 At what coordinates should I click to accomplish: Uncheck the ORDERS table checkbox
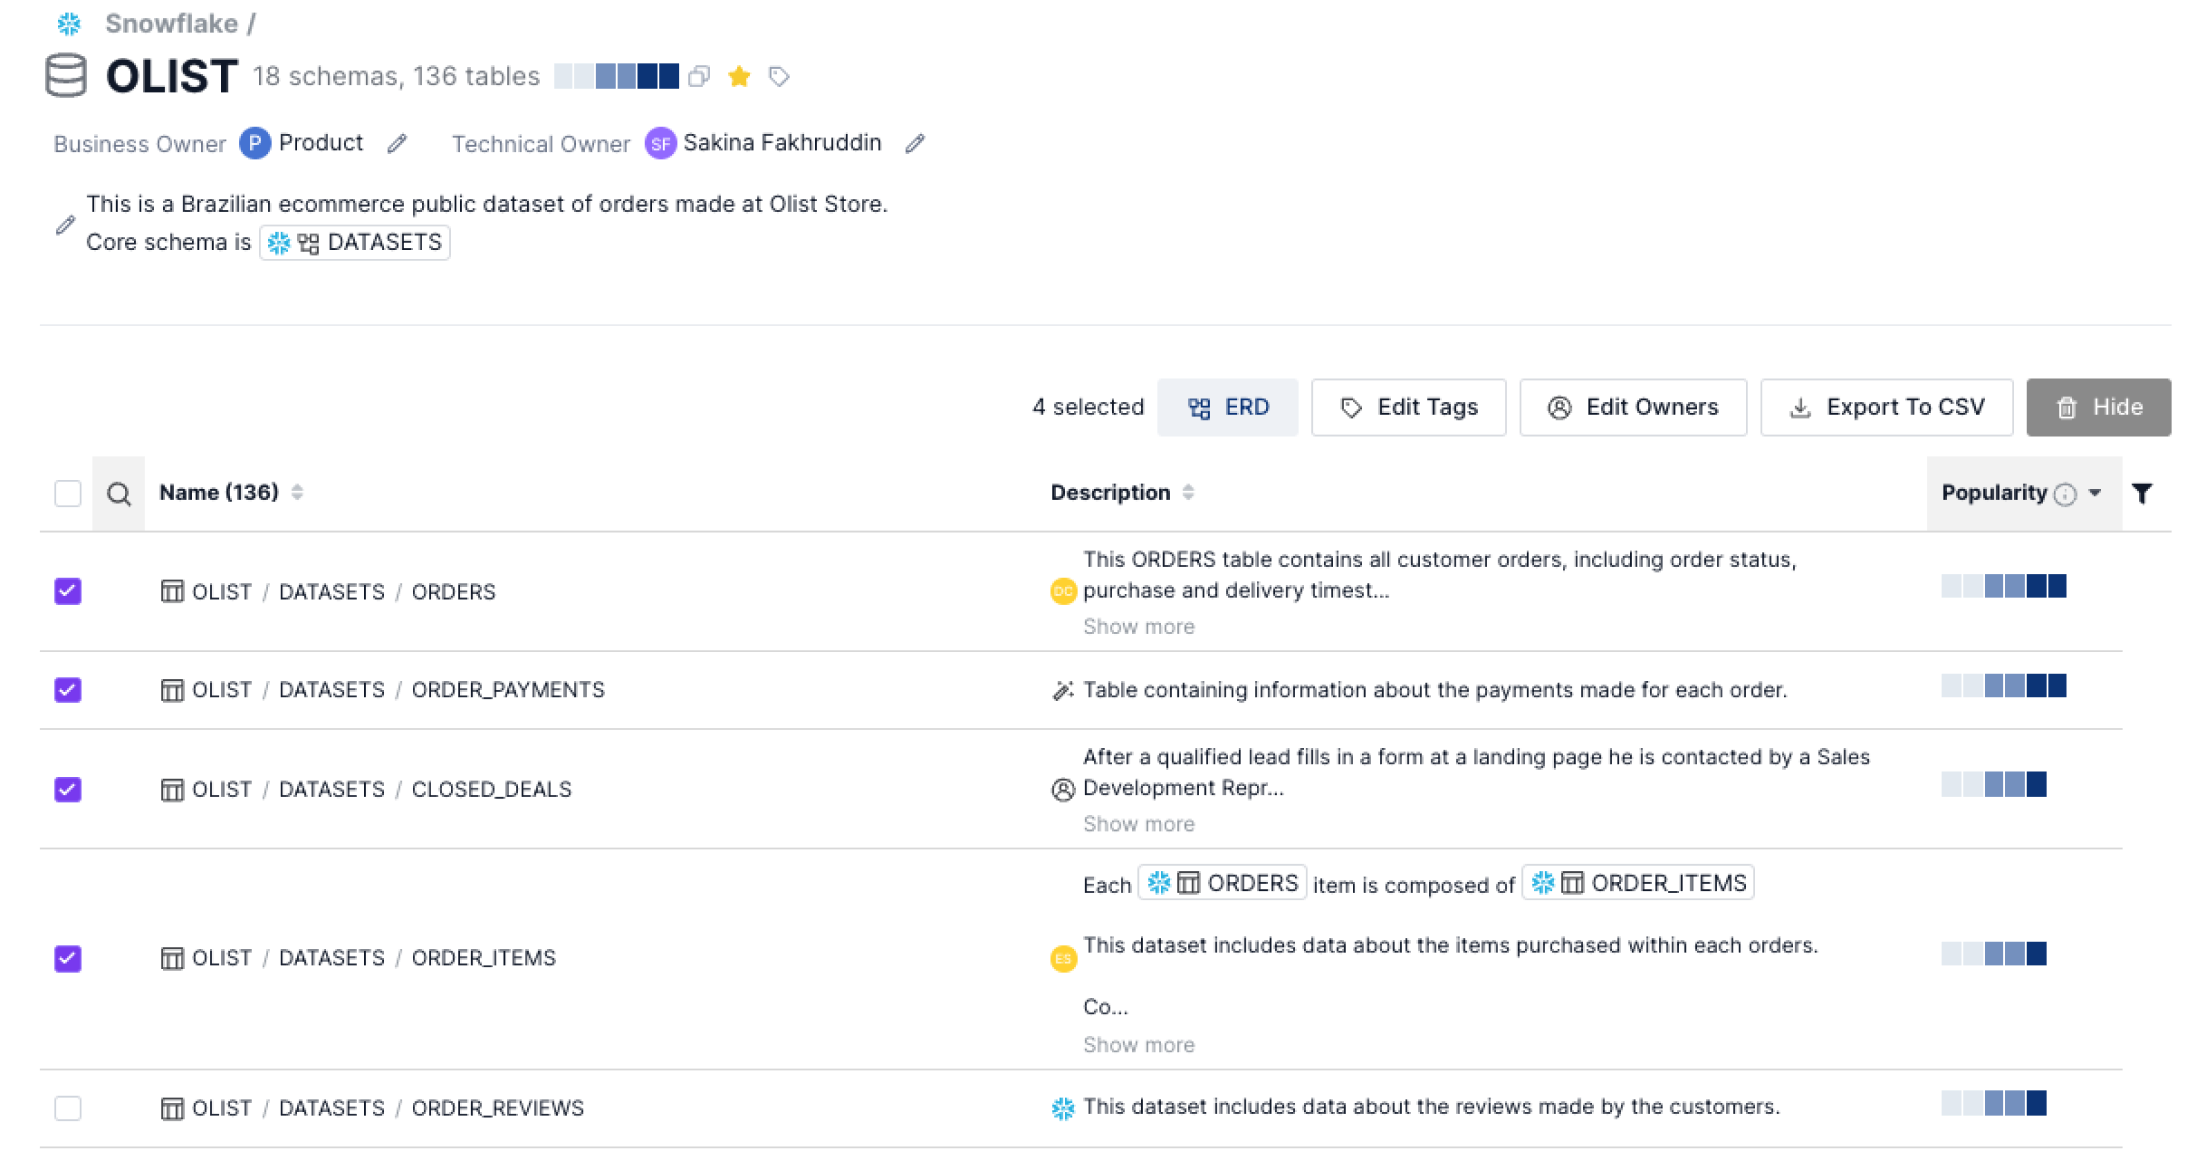pyautogui.click(x=68, y=591)
